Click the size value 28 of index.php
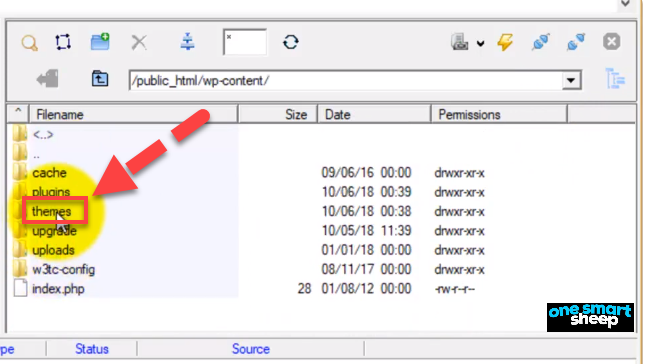The image size is (649, 364). click(304, 289)
